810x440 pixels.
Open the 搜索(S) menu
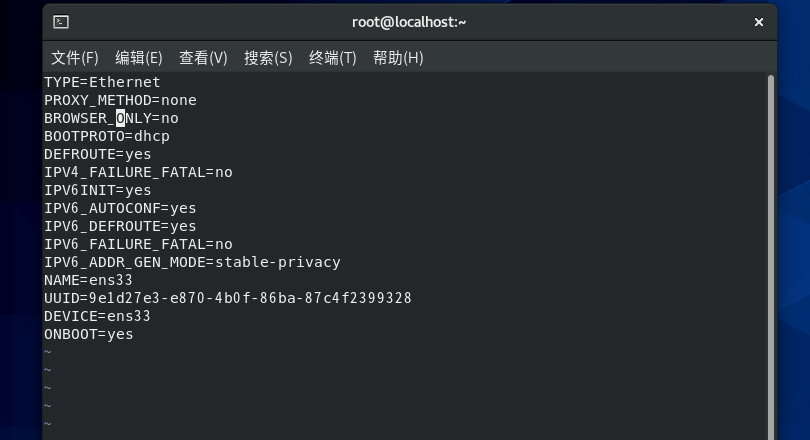[x=268, y=57]
